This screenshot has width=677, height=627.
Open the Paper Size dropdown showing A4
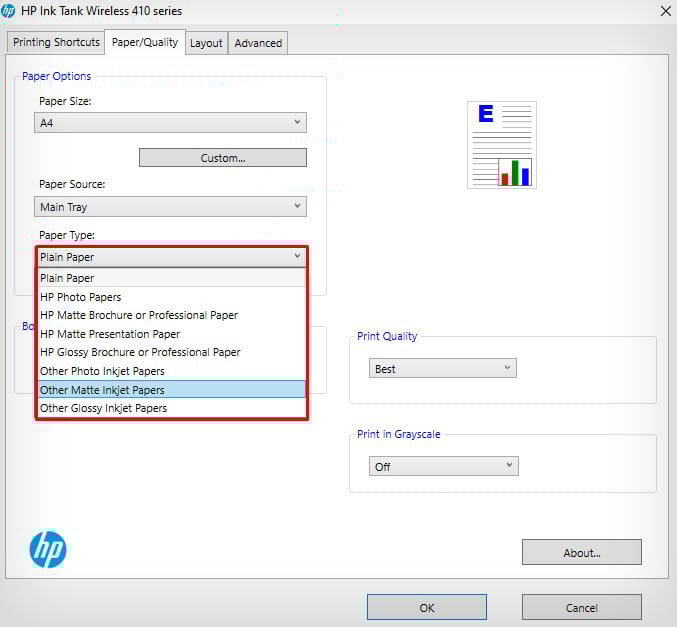170,123
